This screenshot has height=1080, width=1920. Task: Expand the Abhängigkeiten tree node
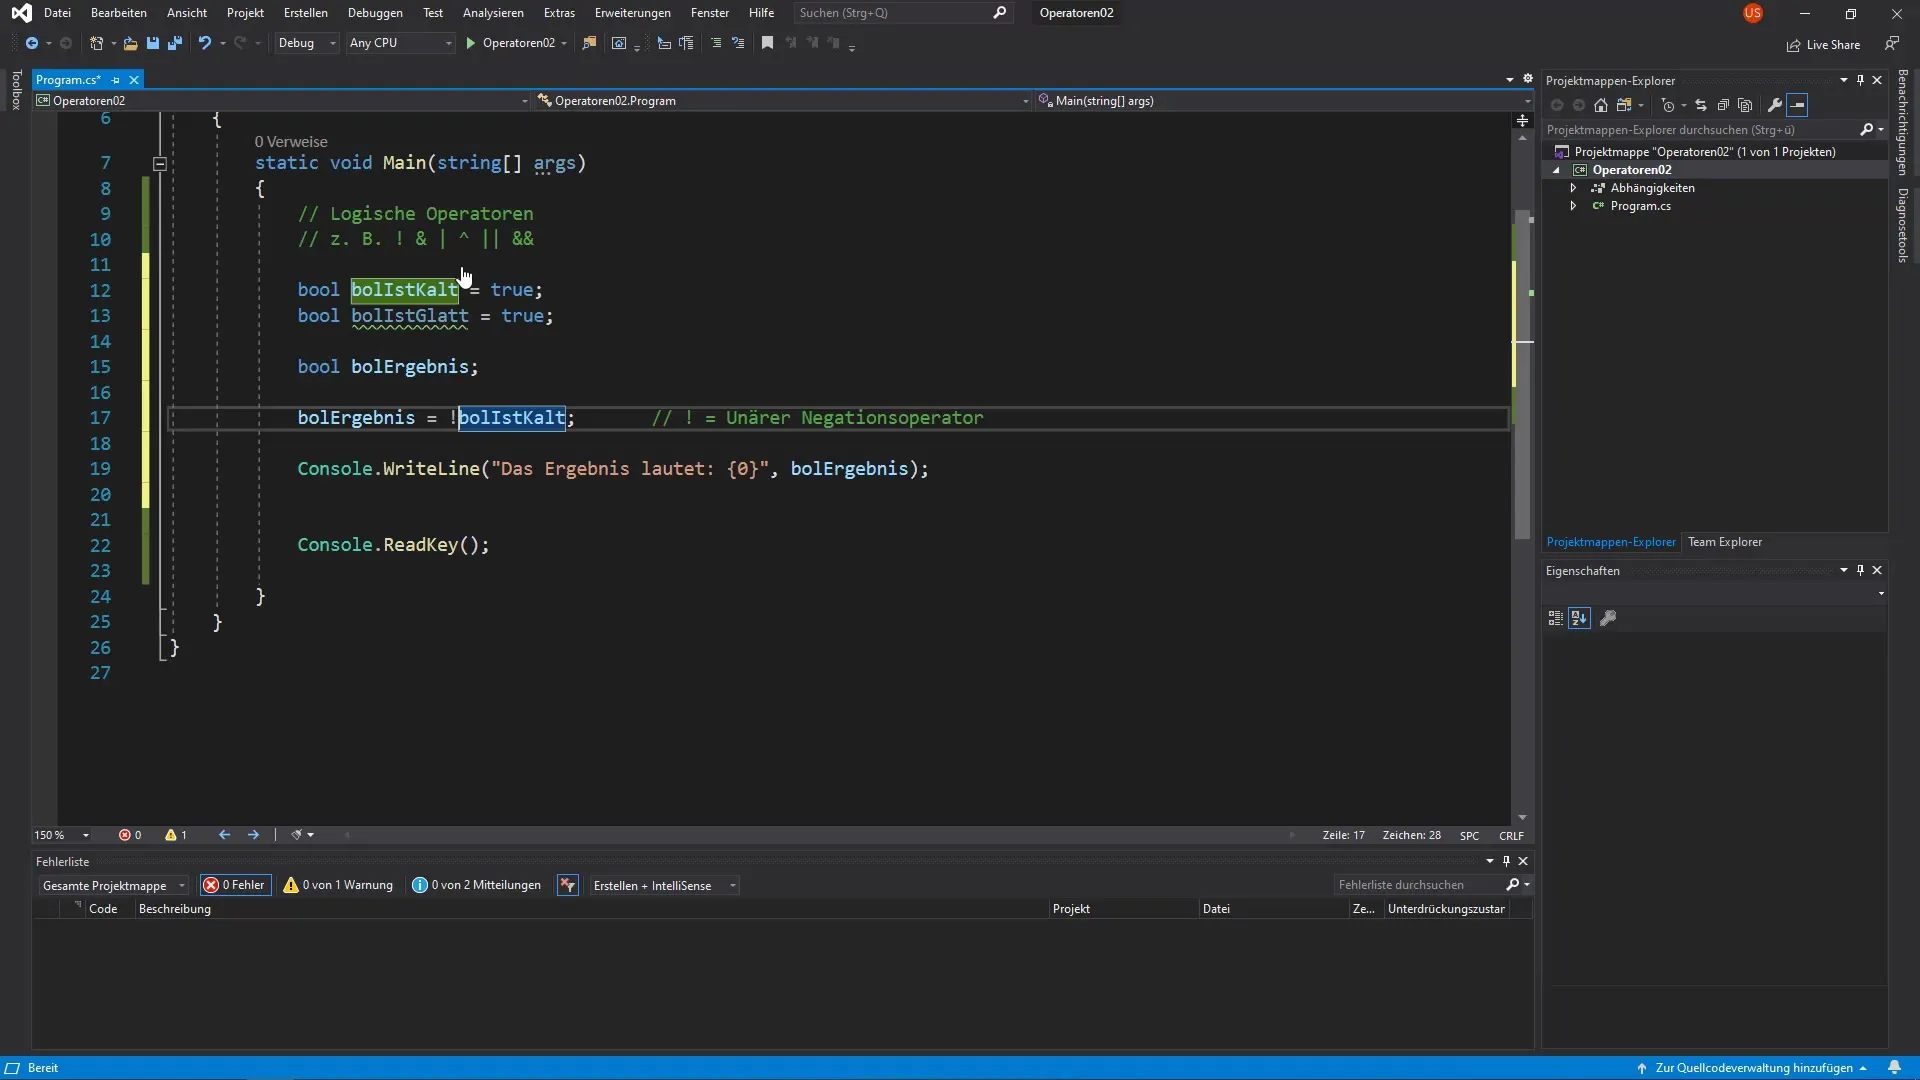pos(1573,188)
